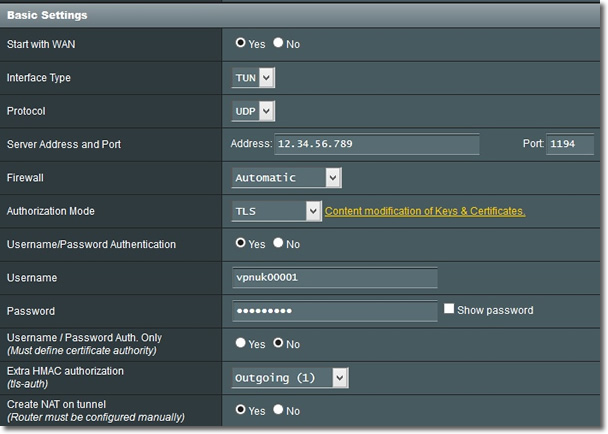Viewport: 608px width, 434px height.
Task: Click the Port number field
Action: (x=570, y=144)
